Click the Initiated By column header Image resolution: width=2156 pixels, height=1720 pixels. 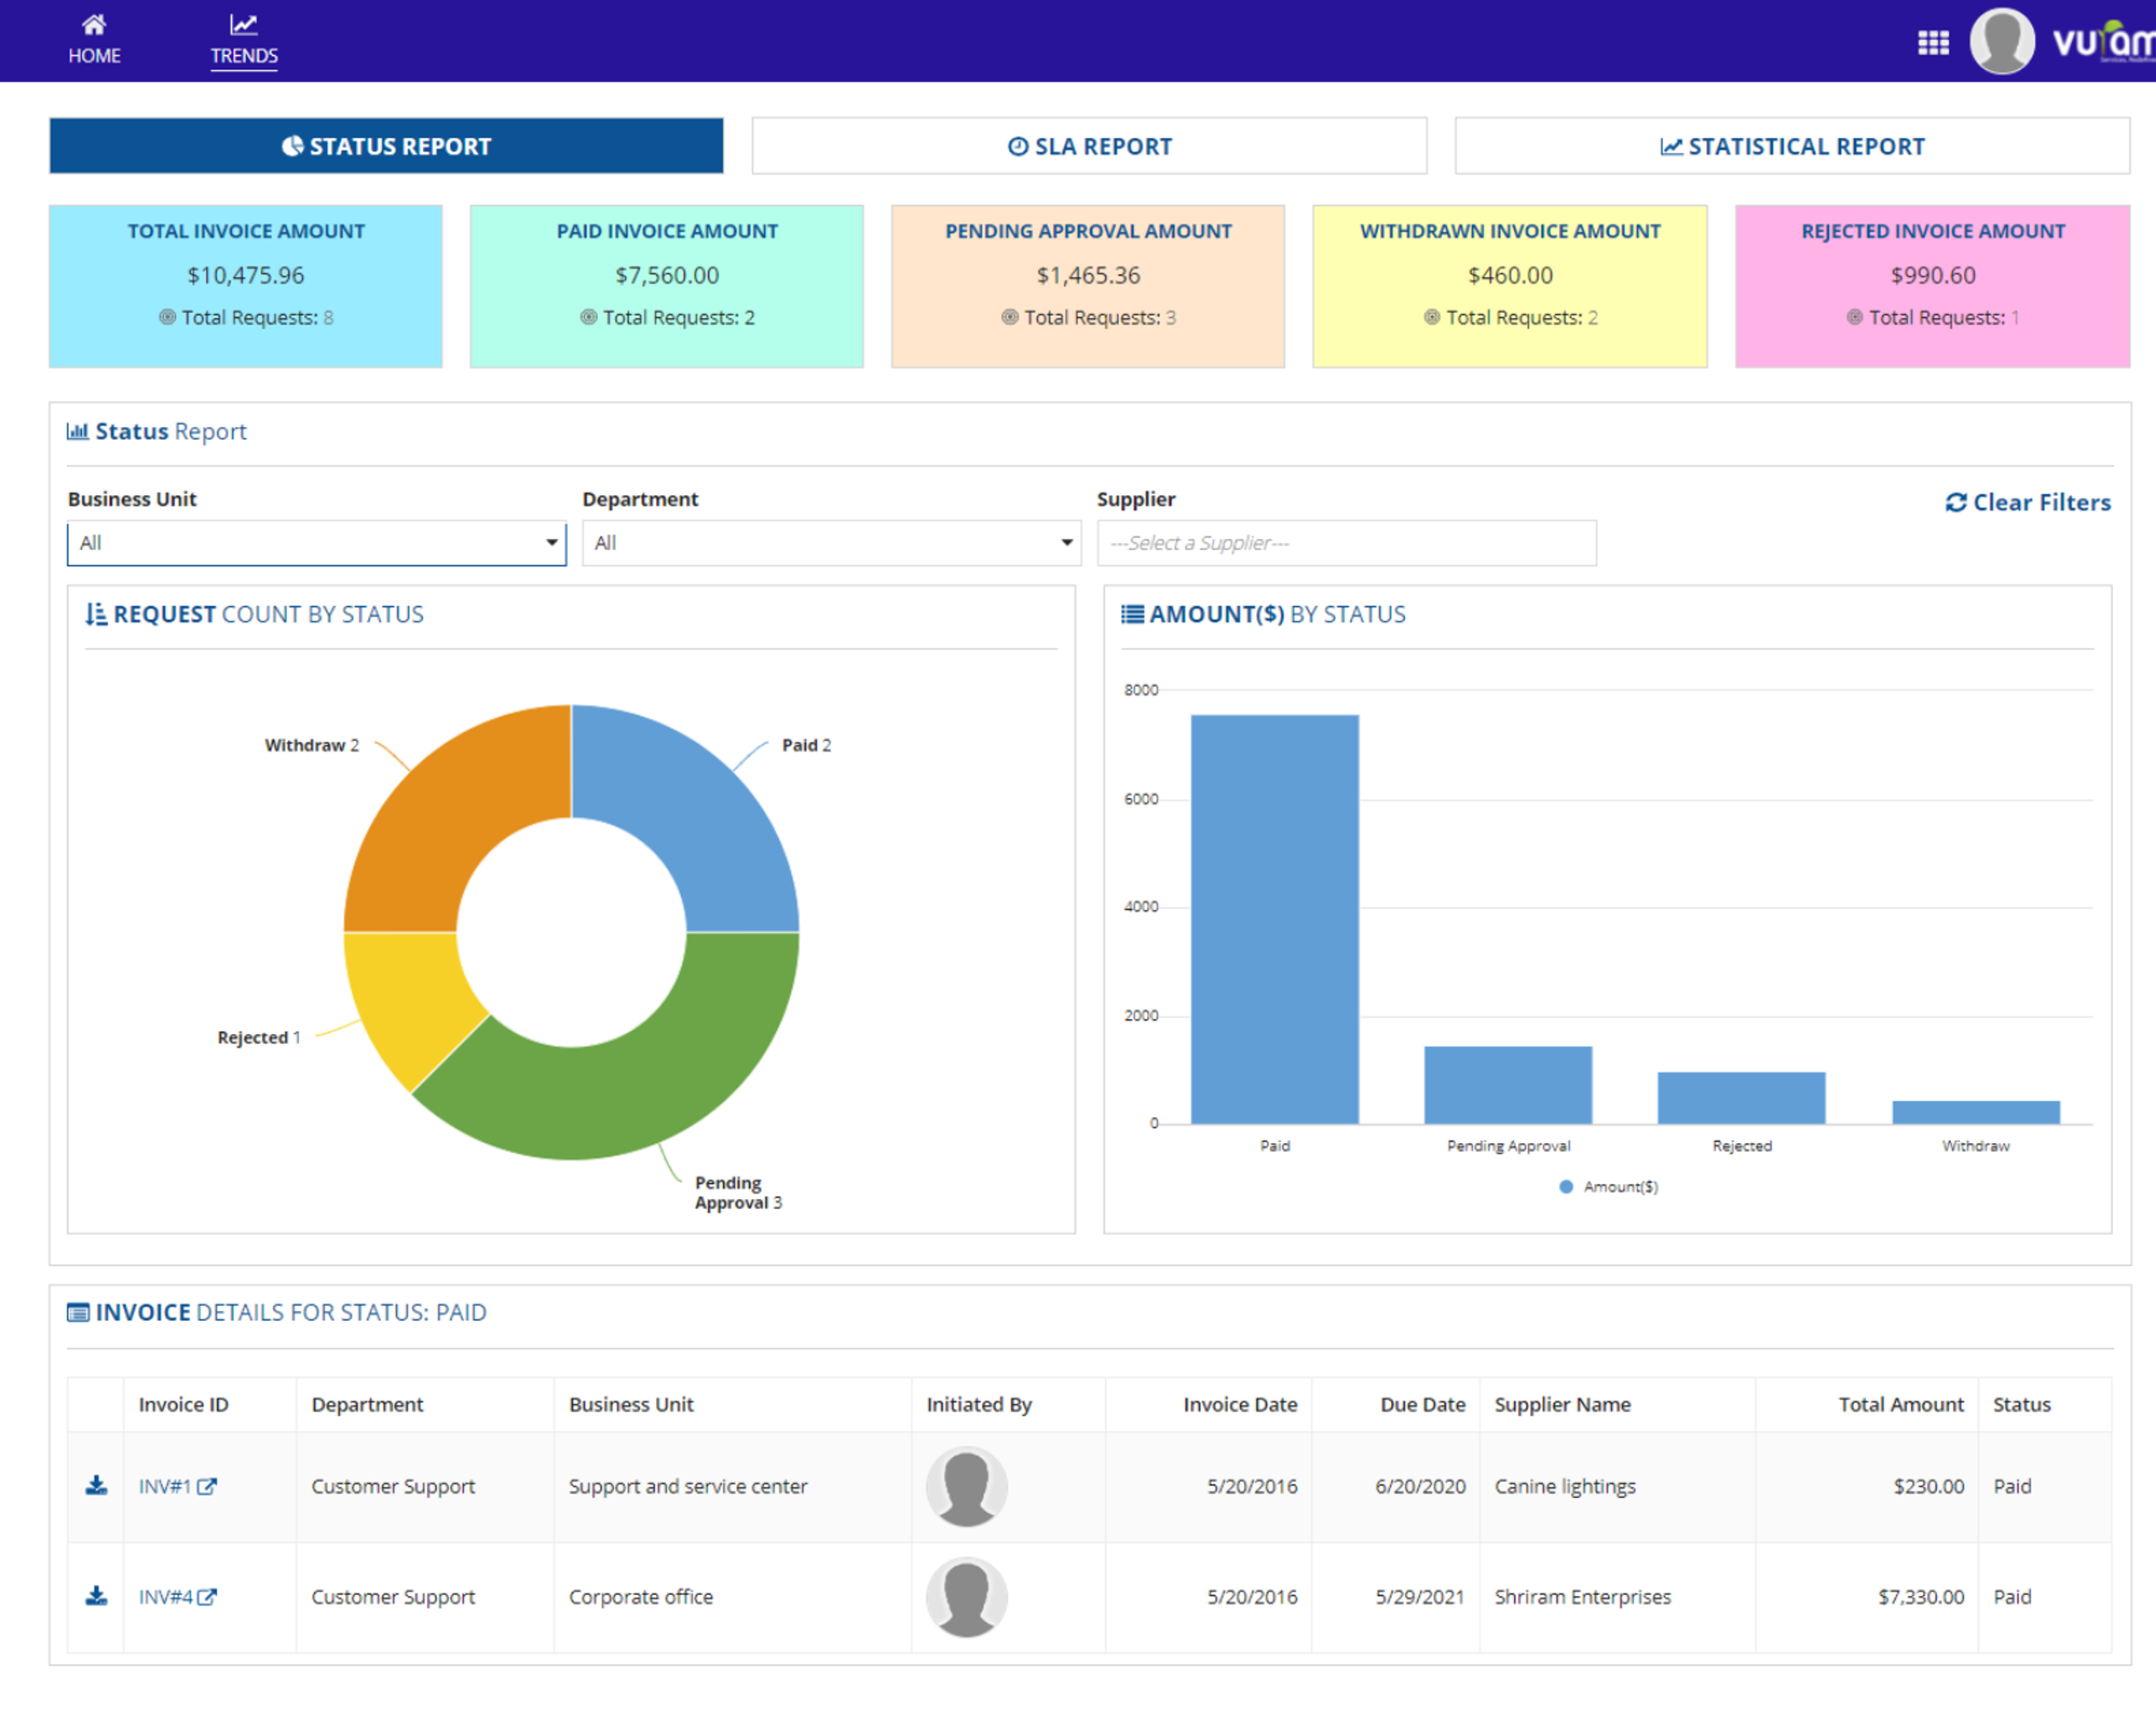[979, 1405]
